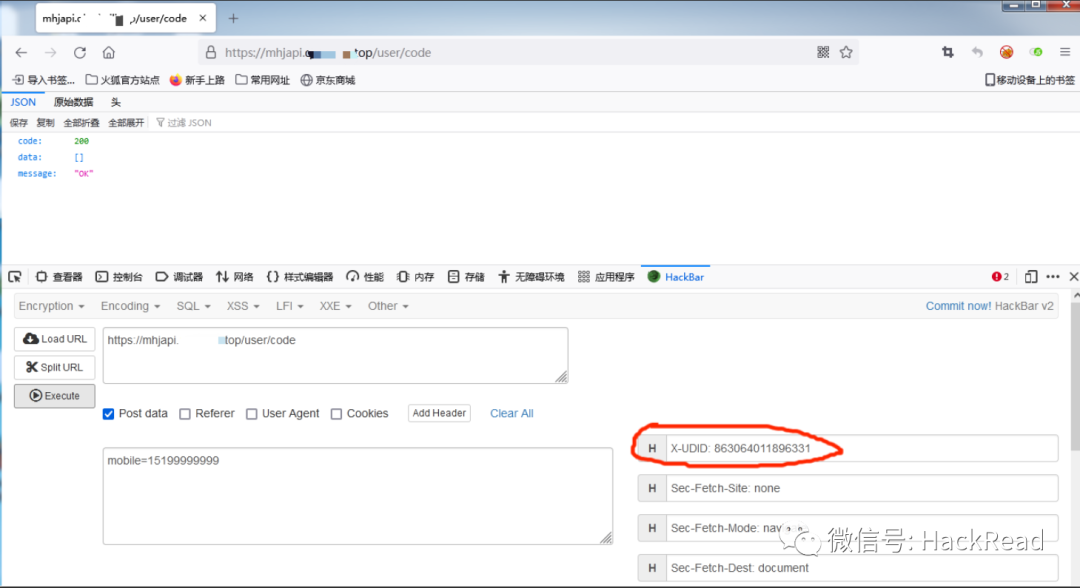Click the post data field with mobile=15199999999
This screenshot has height=588, width=1080.
click(x=357, y=496)
